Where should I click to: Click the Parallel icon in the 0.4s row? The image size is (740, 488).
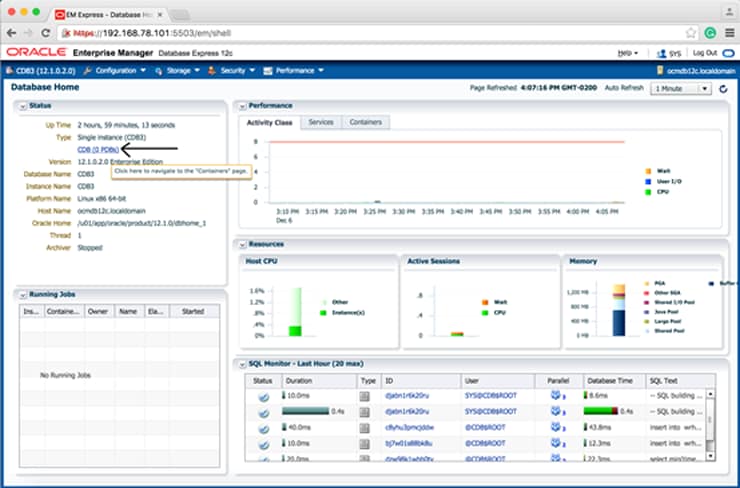coord(556,412)
